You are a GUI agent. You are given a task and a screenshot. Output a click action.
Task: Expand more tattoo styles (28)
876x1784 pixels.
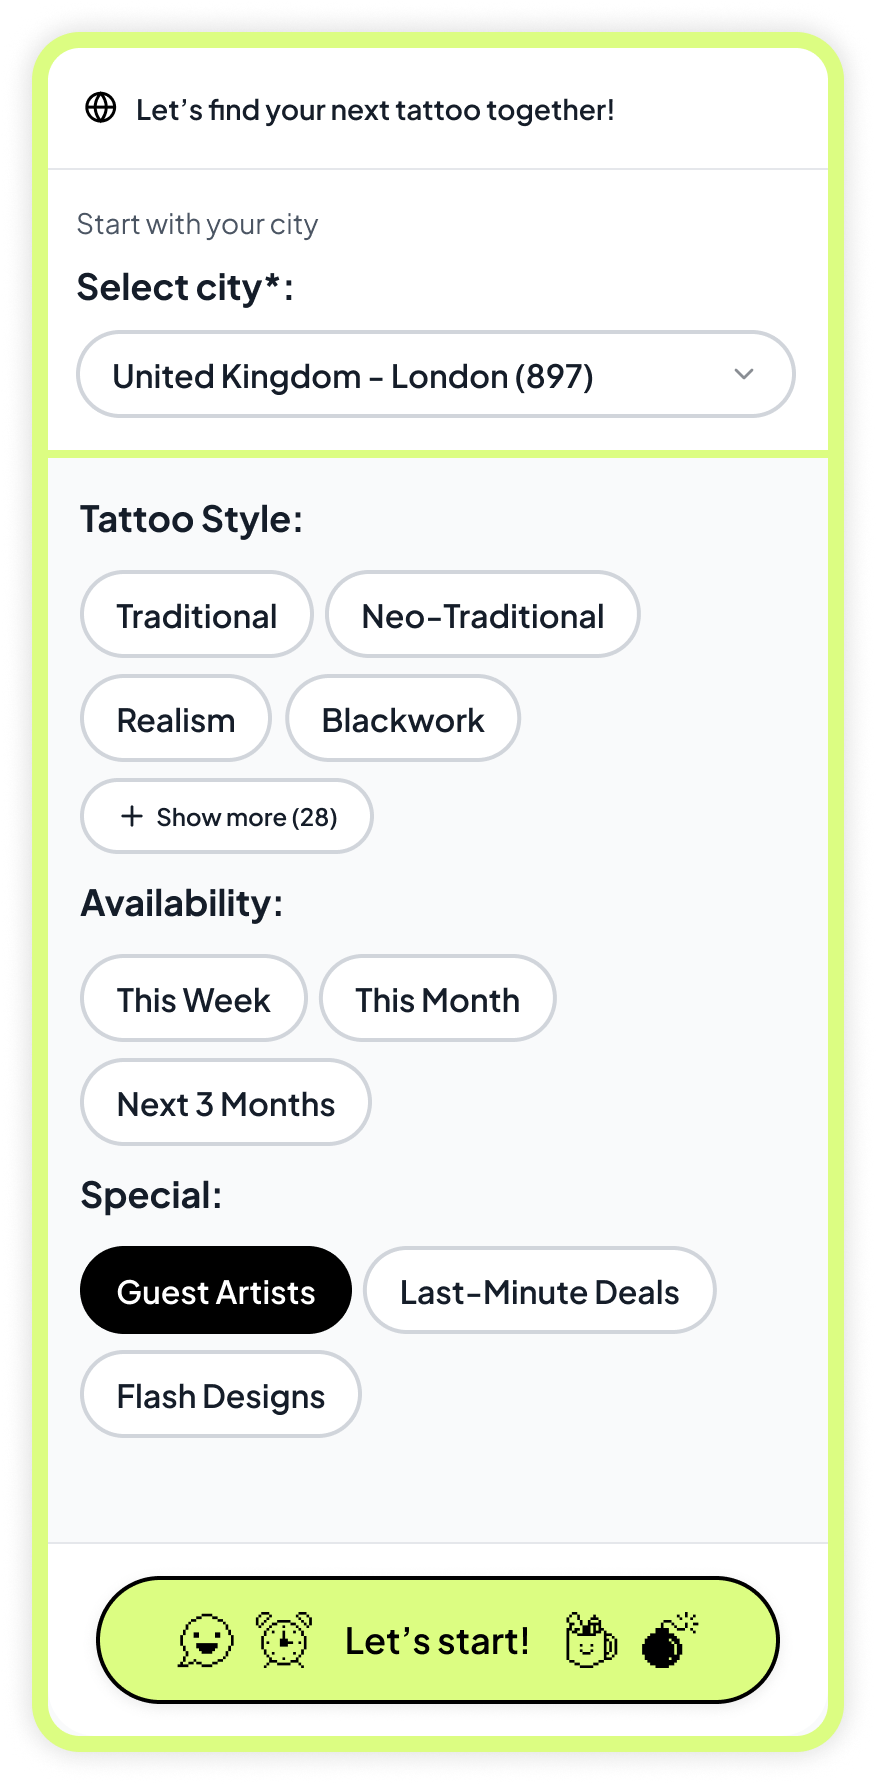point(227,816)
